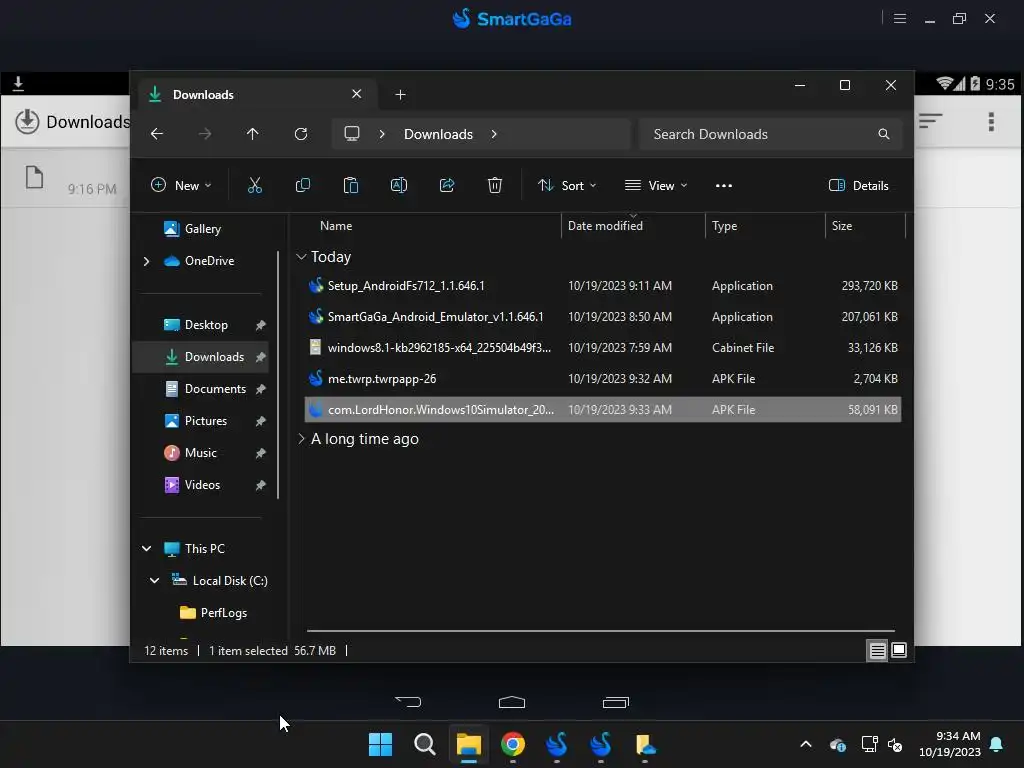Select PerfLogs folder in tree
This screenshot has height=768, width=1024.
(214, 613)
